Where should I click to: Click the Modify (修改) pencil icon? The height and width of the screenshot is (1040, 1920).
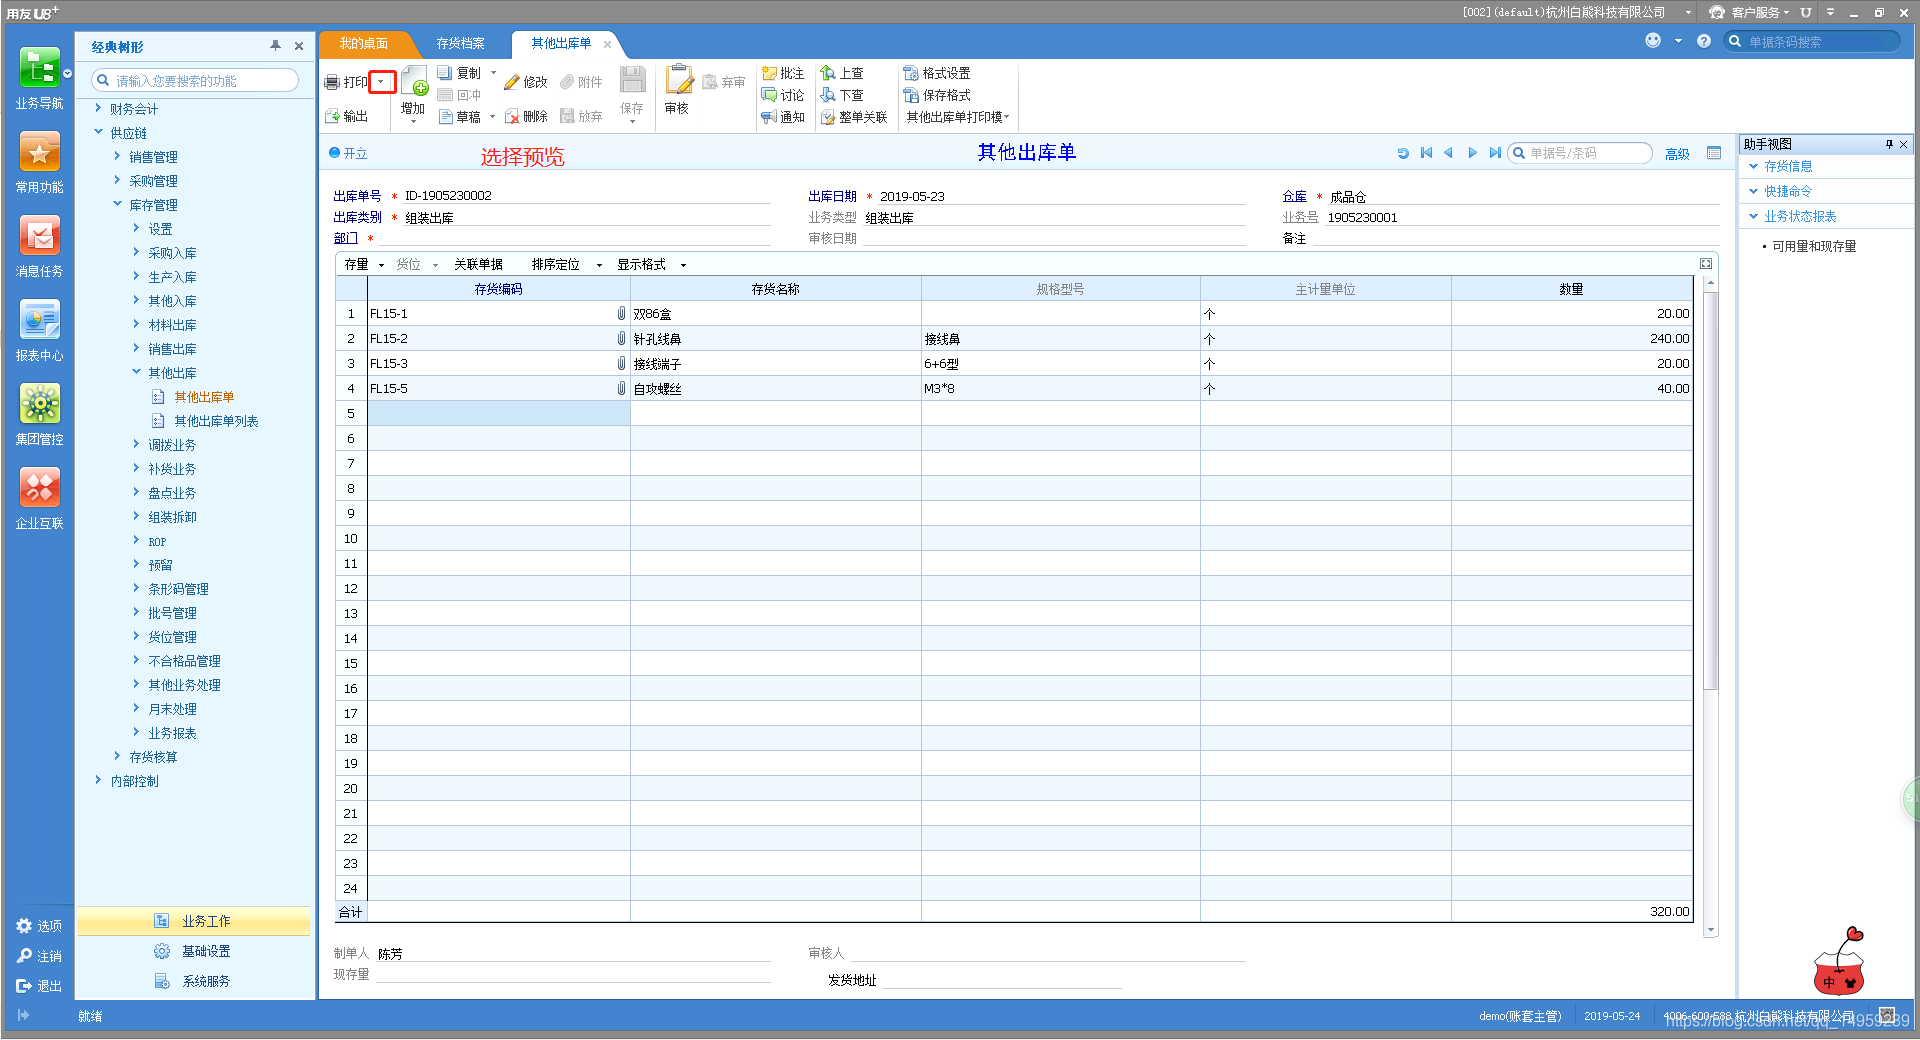tap(512, 83)
